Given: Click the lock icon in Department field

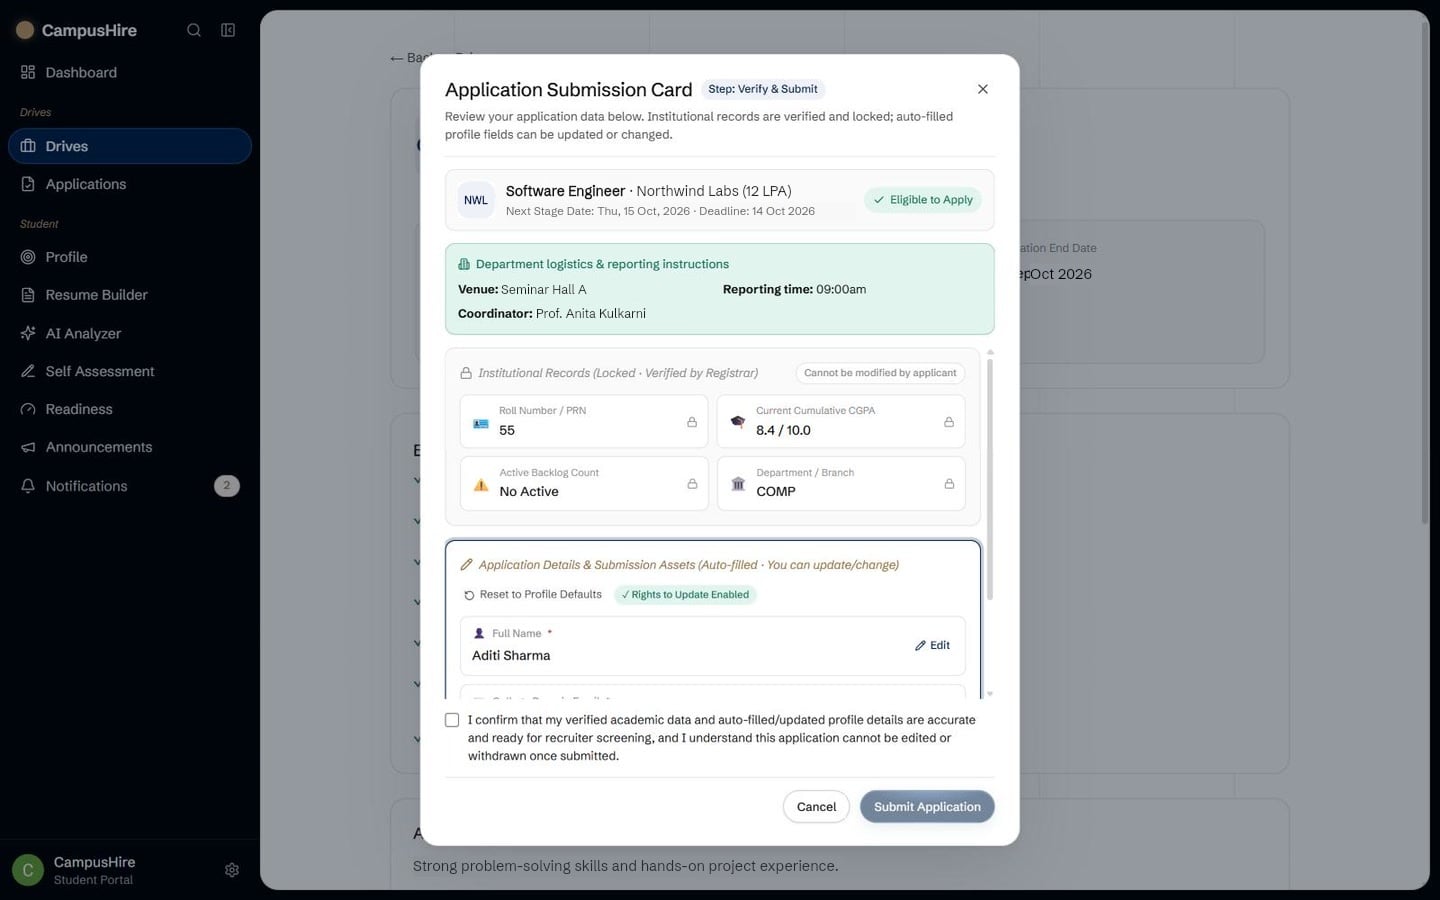Looking at the screenshot, I should (949, 484).
